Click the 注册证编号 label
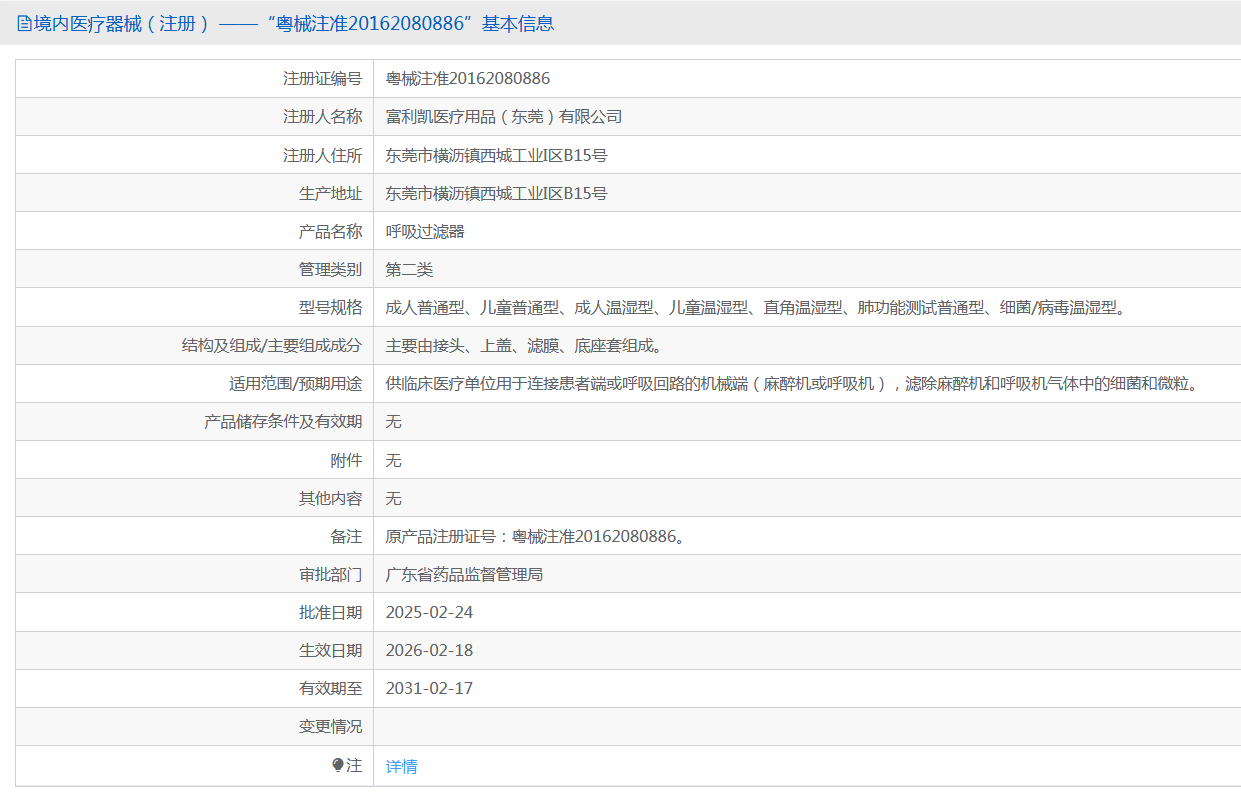The height and width of the screenshot is (793, 1241). pos(322,78)
